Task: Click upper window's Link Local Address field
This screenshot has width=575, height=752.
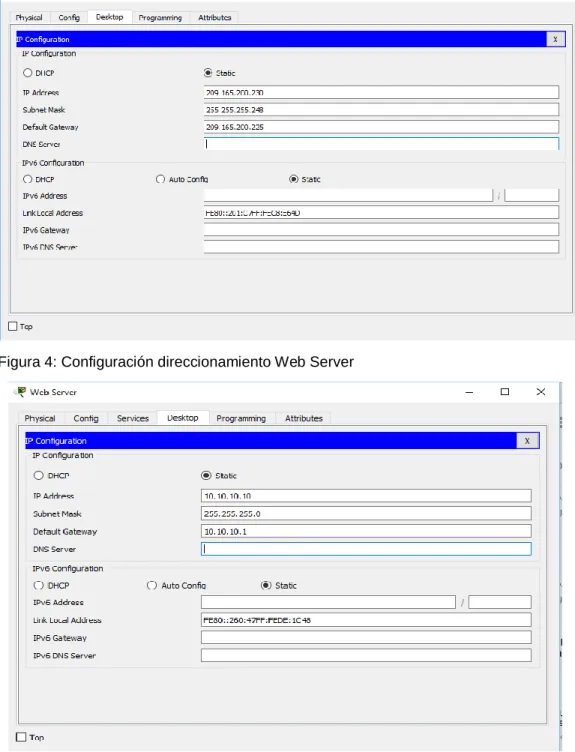Action: [381, 212]
